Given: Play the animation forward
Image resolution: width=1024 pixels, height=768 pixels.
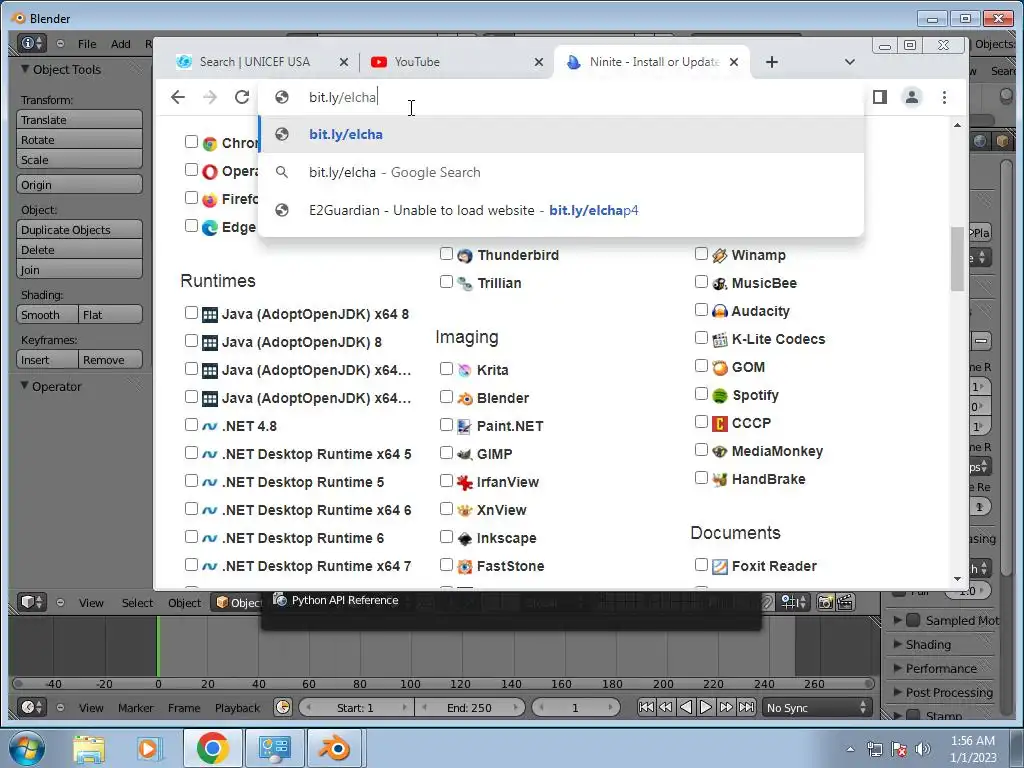Looking at the screenshot, I should tap(705, 707).
